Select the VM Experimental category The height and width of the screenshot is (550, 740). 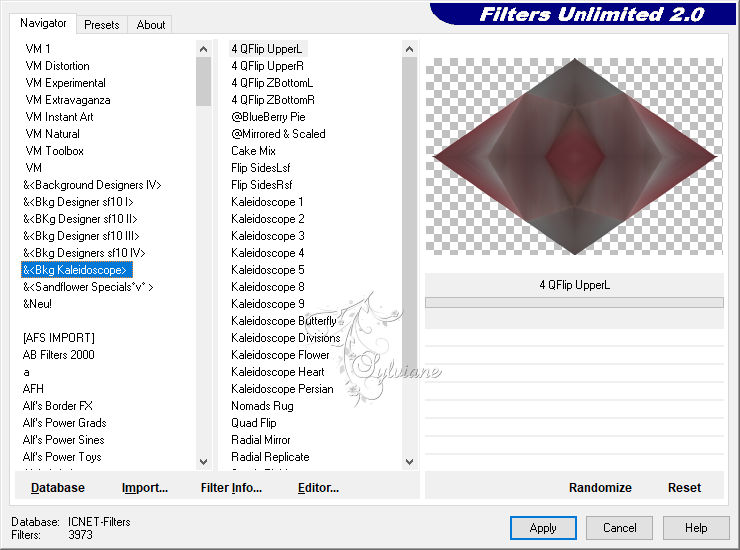(x=66, y=83)
